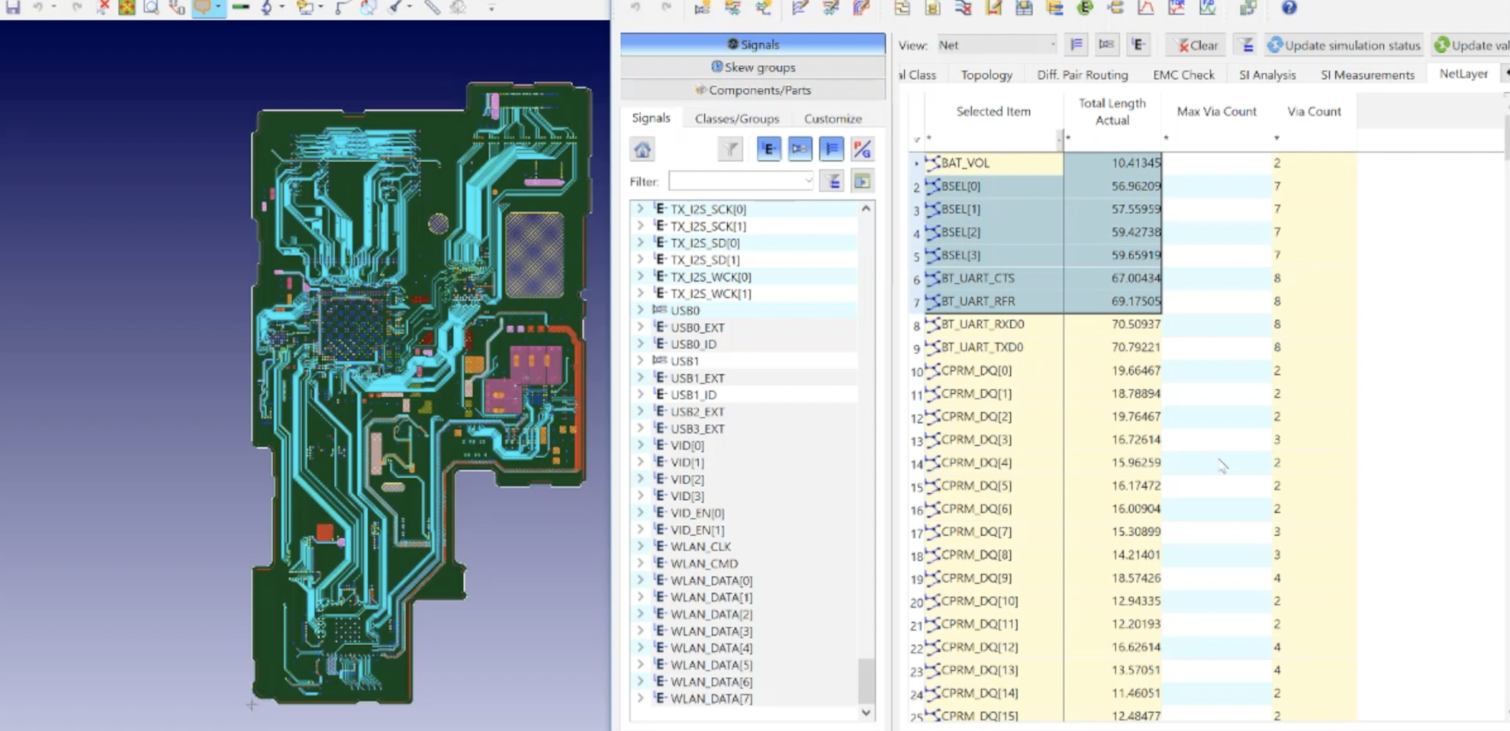1510x731 pixels.
Task: Click Update simulation status button
Action: [x=1344, y=45]
